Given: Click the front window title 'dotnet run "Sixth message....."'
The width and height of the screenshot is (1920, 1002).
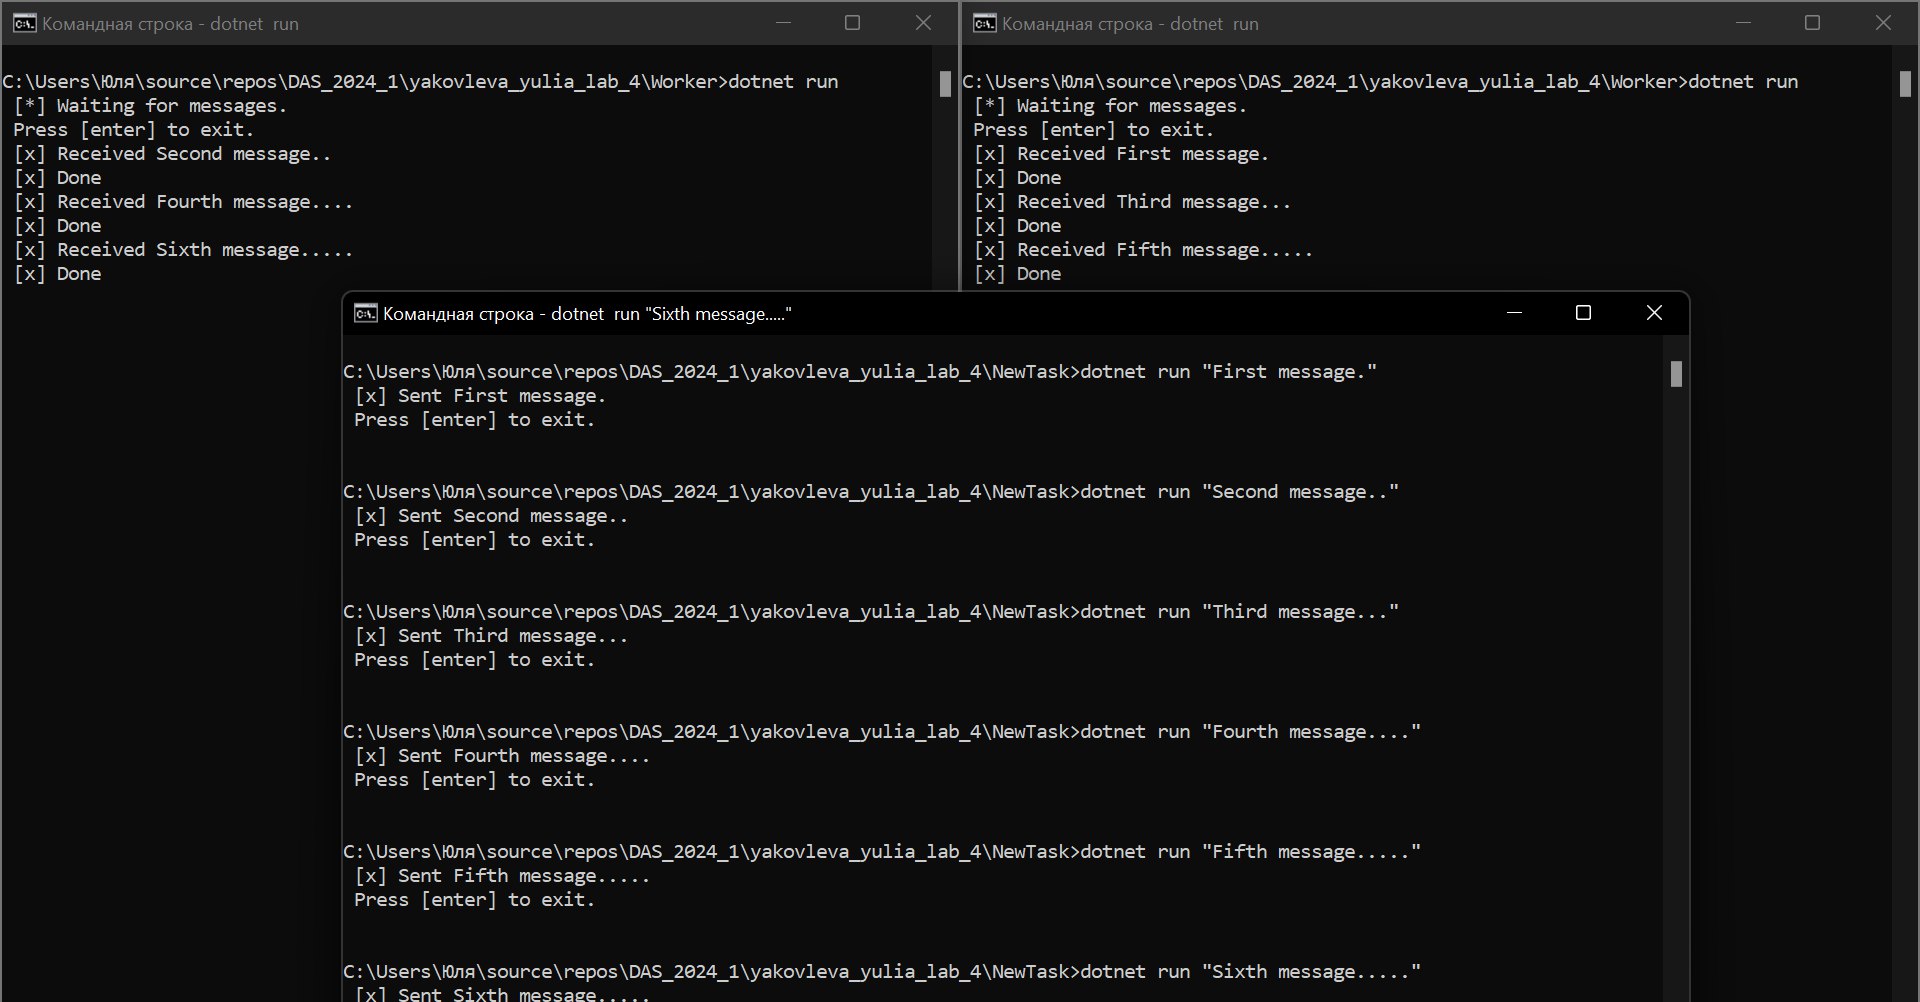Looking at the screenshot, I should (587, 314).
